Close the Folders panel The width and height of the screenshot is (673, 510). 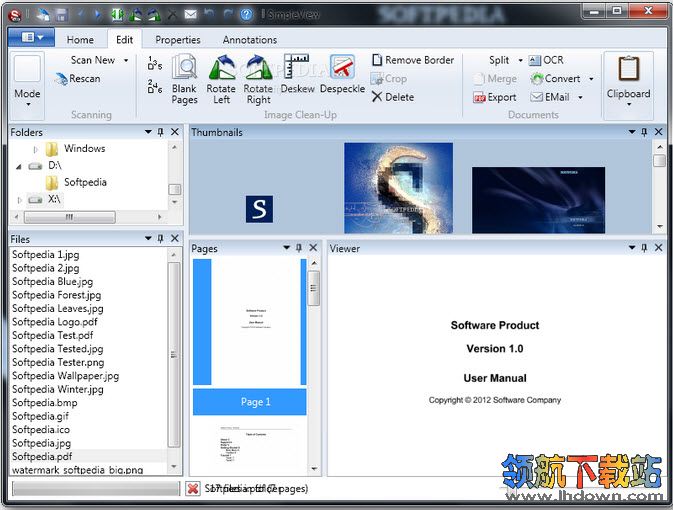click(175, 132)
